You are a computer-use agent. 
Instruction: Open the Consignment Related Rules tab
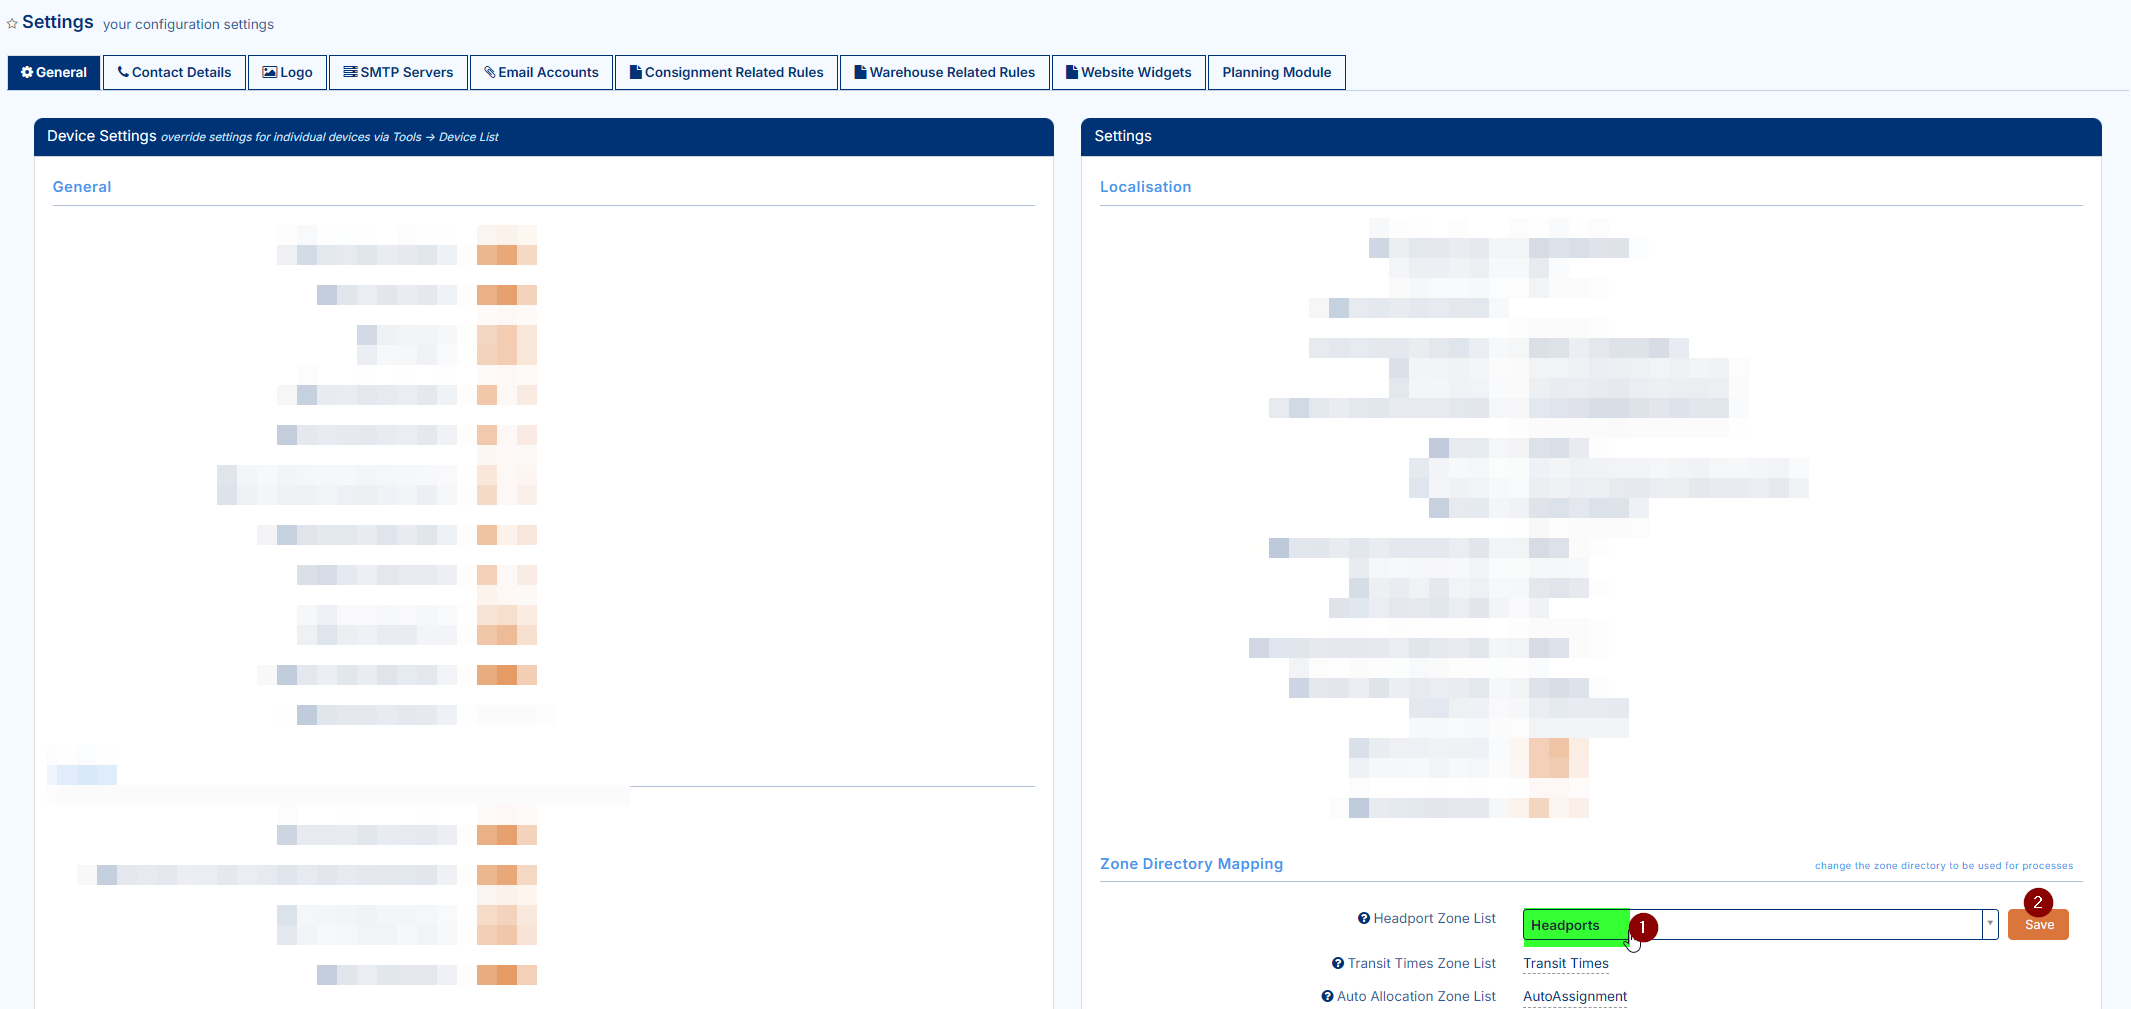click(x=726, y=72)
